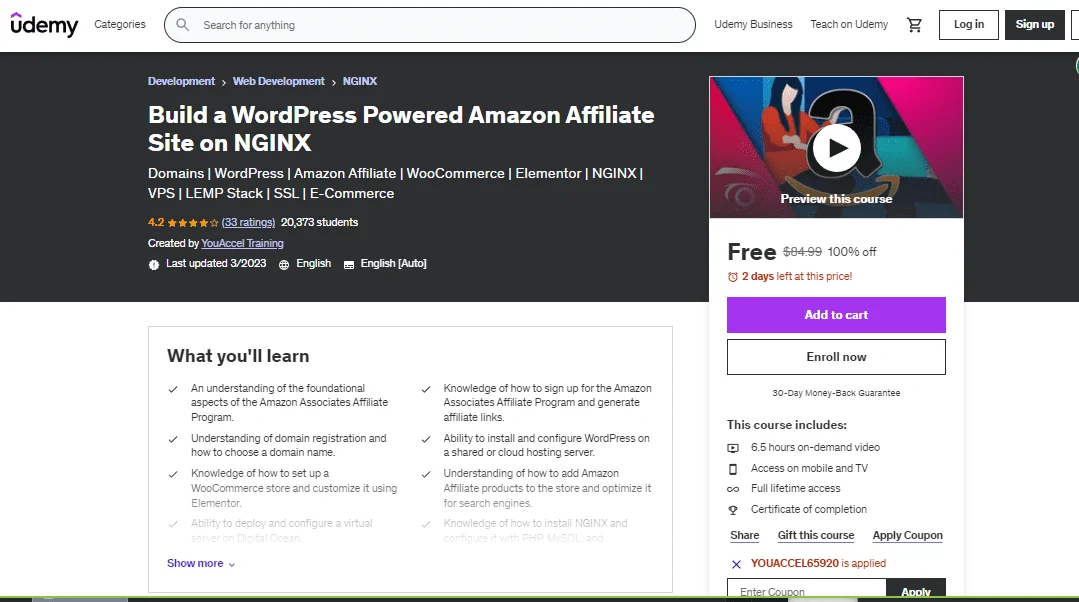
Task: Open YouAccel Training instructor page
Action: pyautogui.click(x=242, y=243)
